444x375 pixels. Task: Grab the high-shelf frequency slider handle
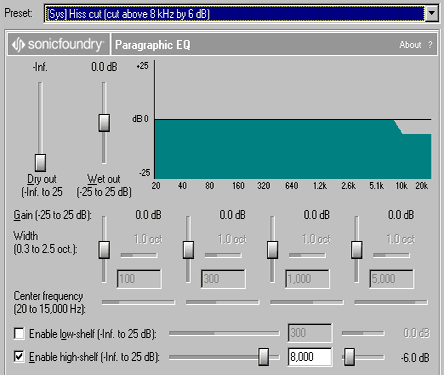click(x=264, y=357)
